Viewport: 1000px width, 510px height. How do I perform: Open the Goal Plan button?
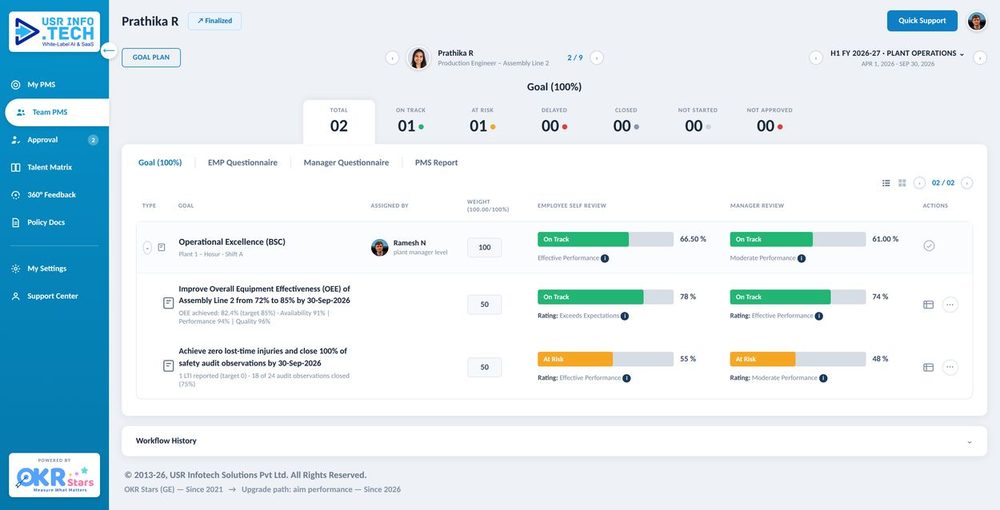151,57
